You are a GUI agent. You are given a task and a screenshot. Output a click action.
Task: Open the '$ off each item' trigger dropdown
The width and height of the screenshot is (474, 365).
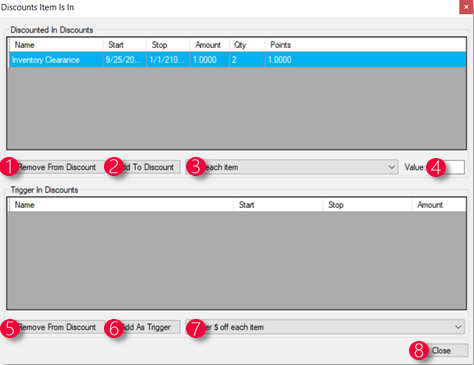(325, 327)
